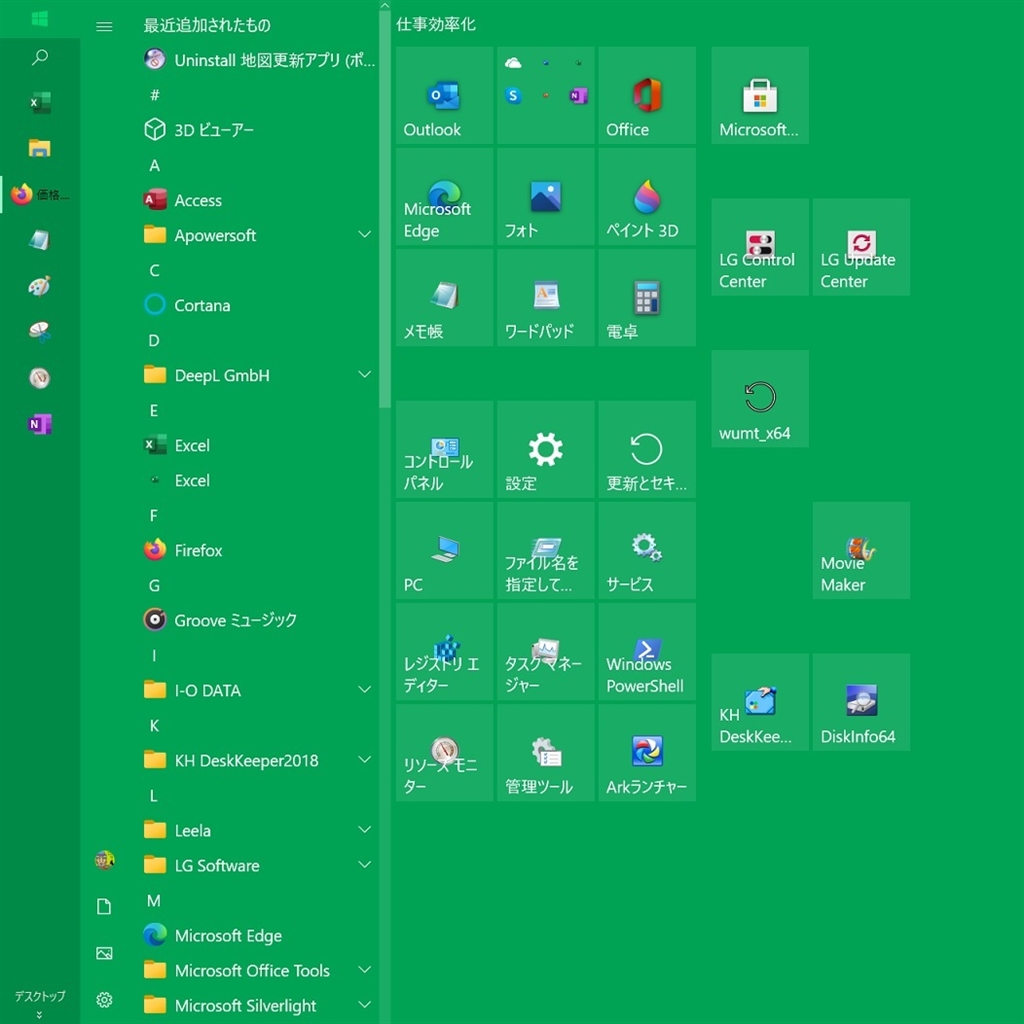
Task: Open the KH DeskKeeper tile
Action: 760,702
